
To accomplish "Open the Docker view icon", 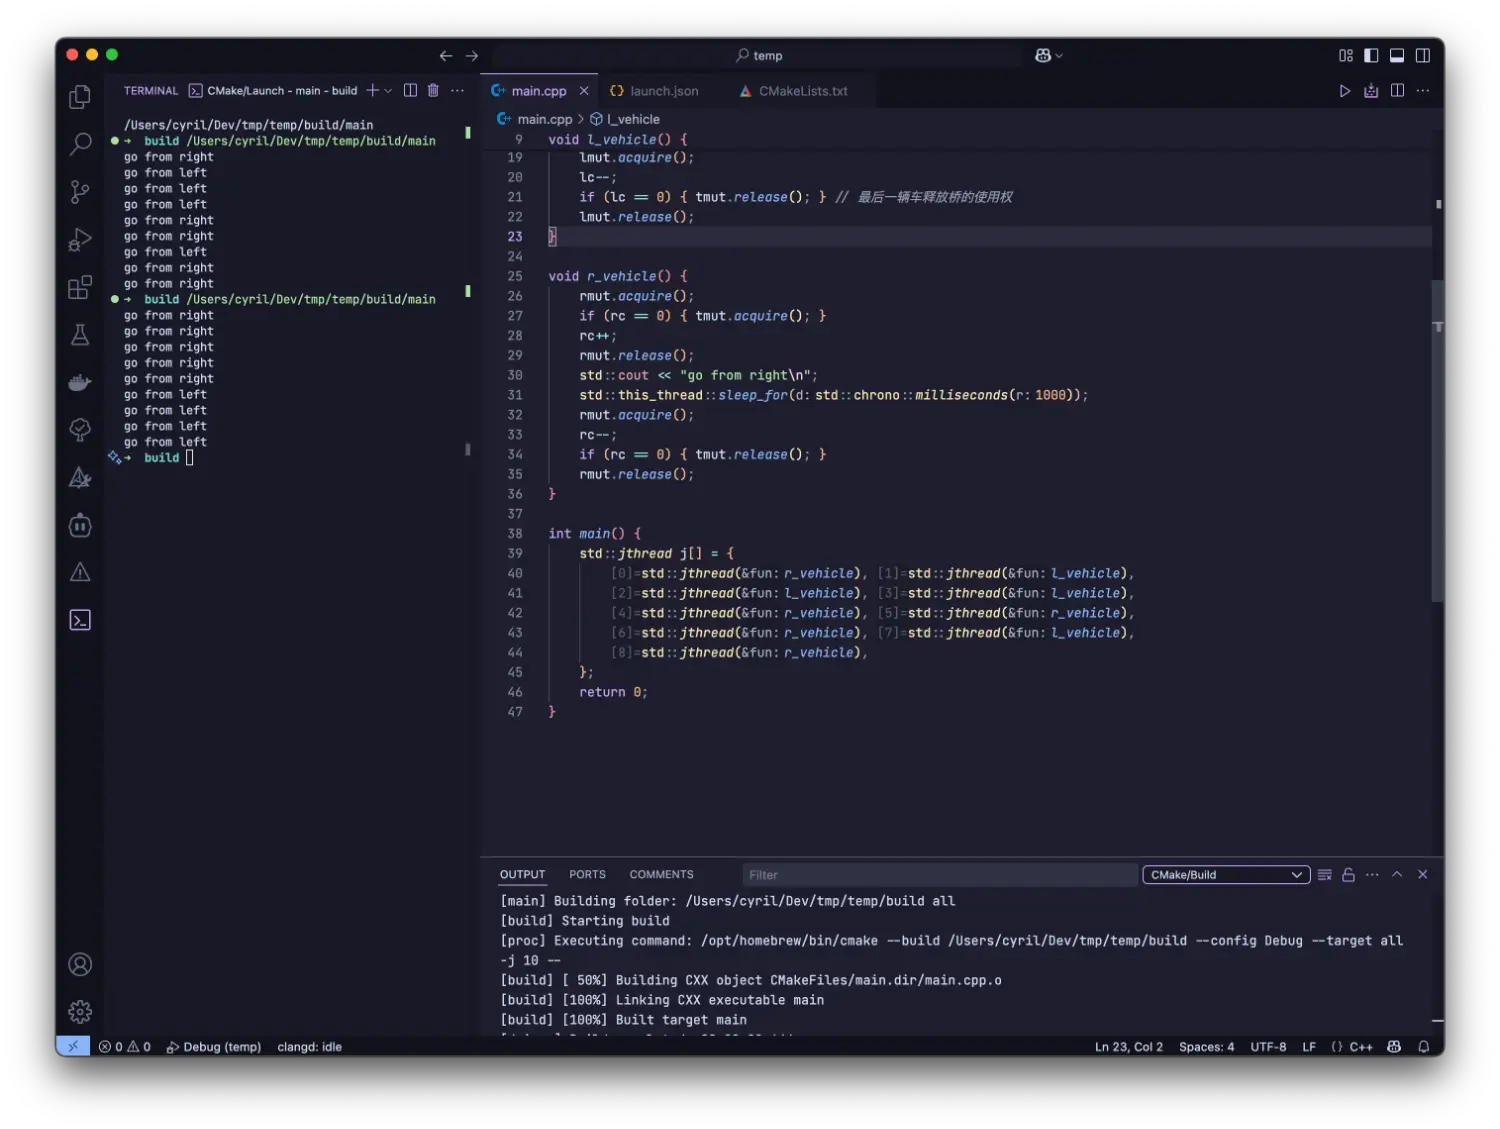I will pos(80,383).
